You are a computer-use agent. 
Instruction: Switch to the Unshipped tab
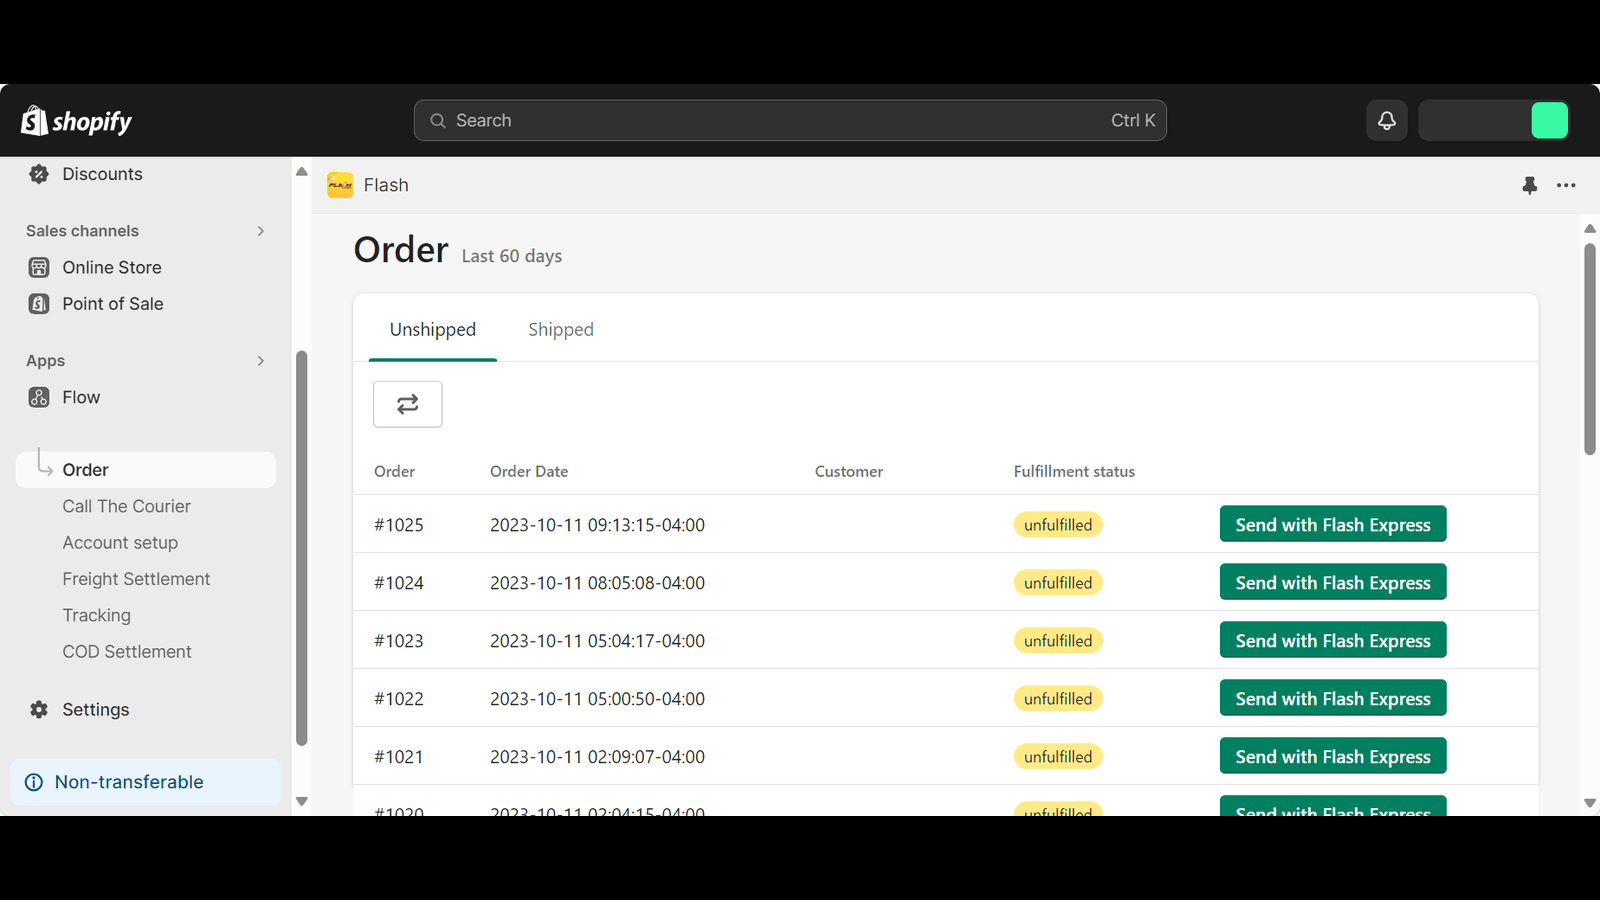click(x=433, y=330)
